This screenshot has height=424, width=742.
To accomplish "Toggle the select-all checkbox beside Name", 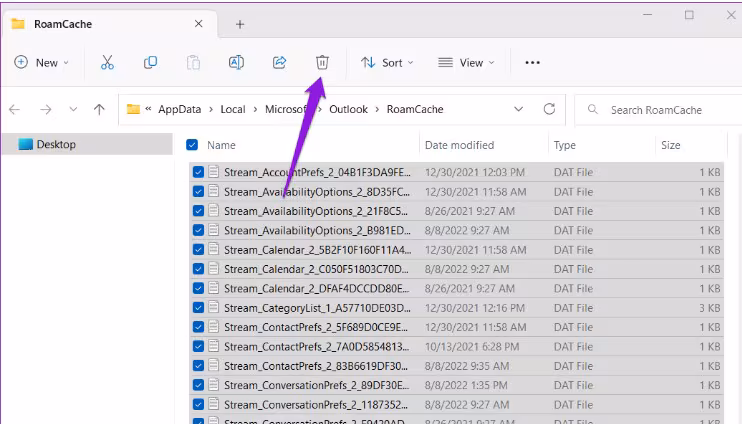I will tap(192, 145).
